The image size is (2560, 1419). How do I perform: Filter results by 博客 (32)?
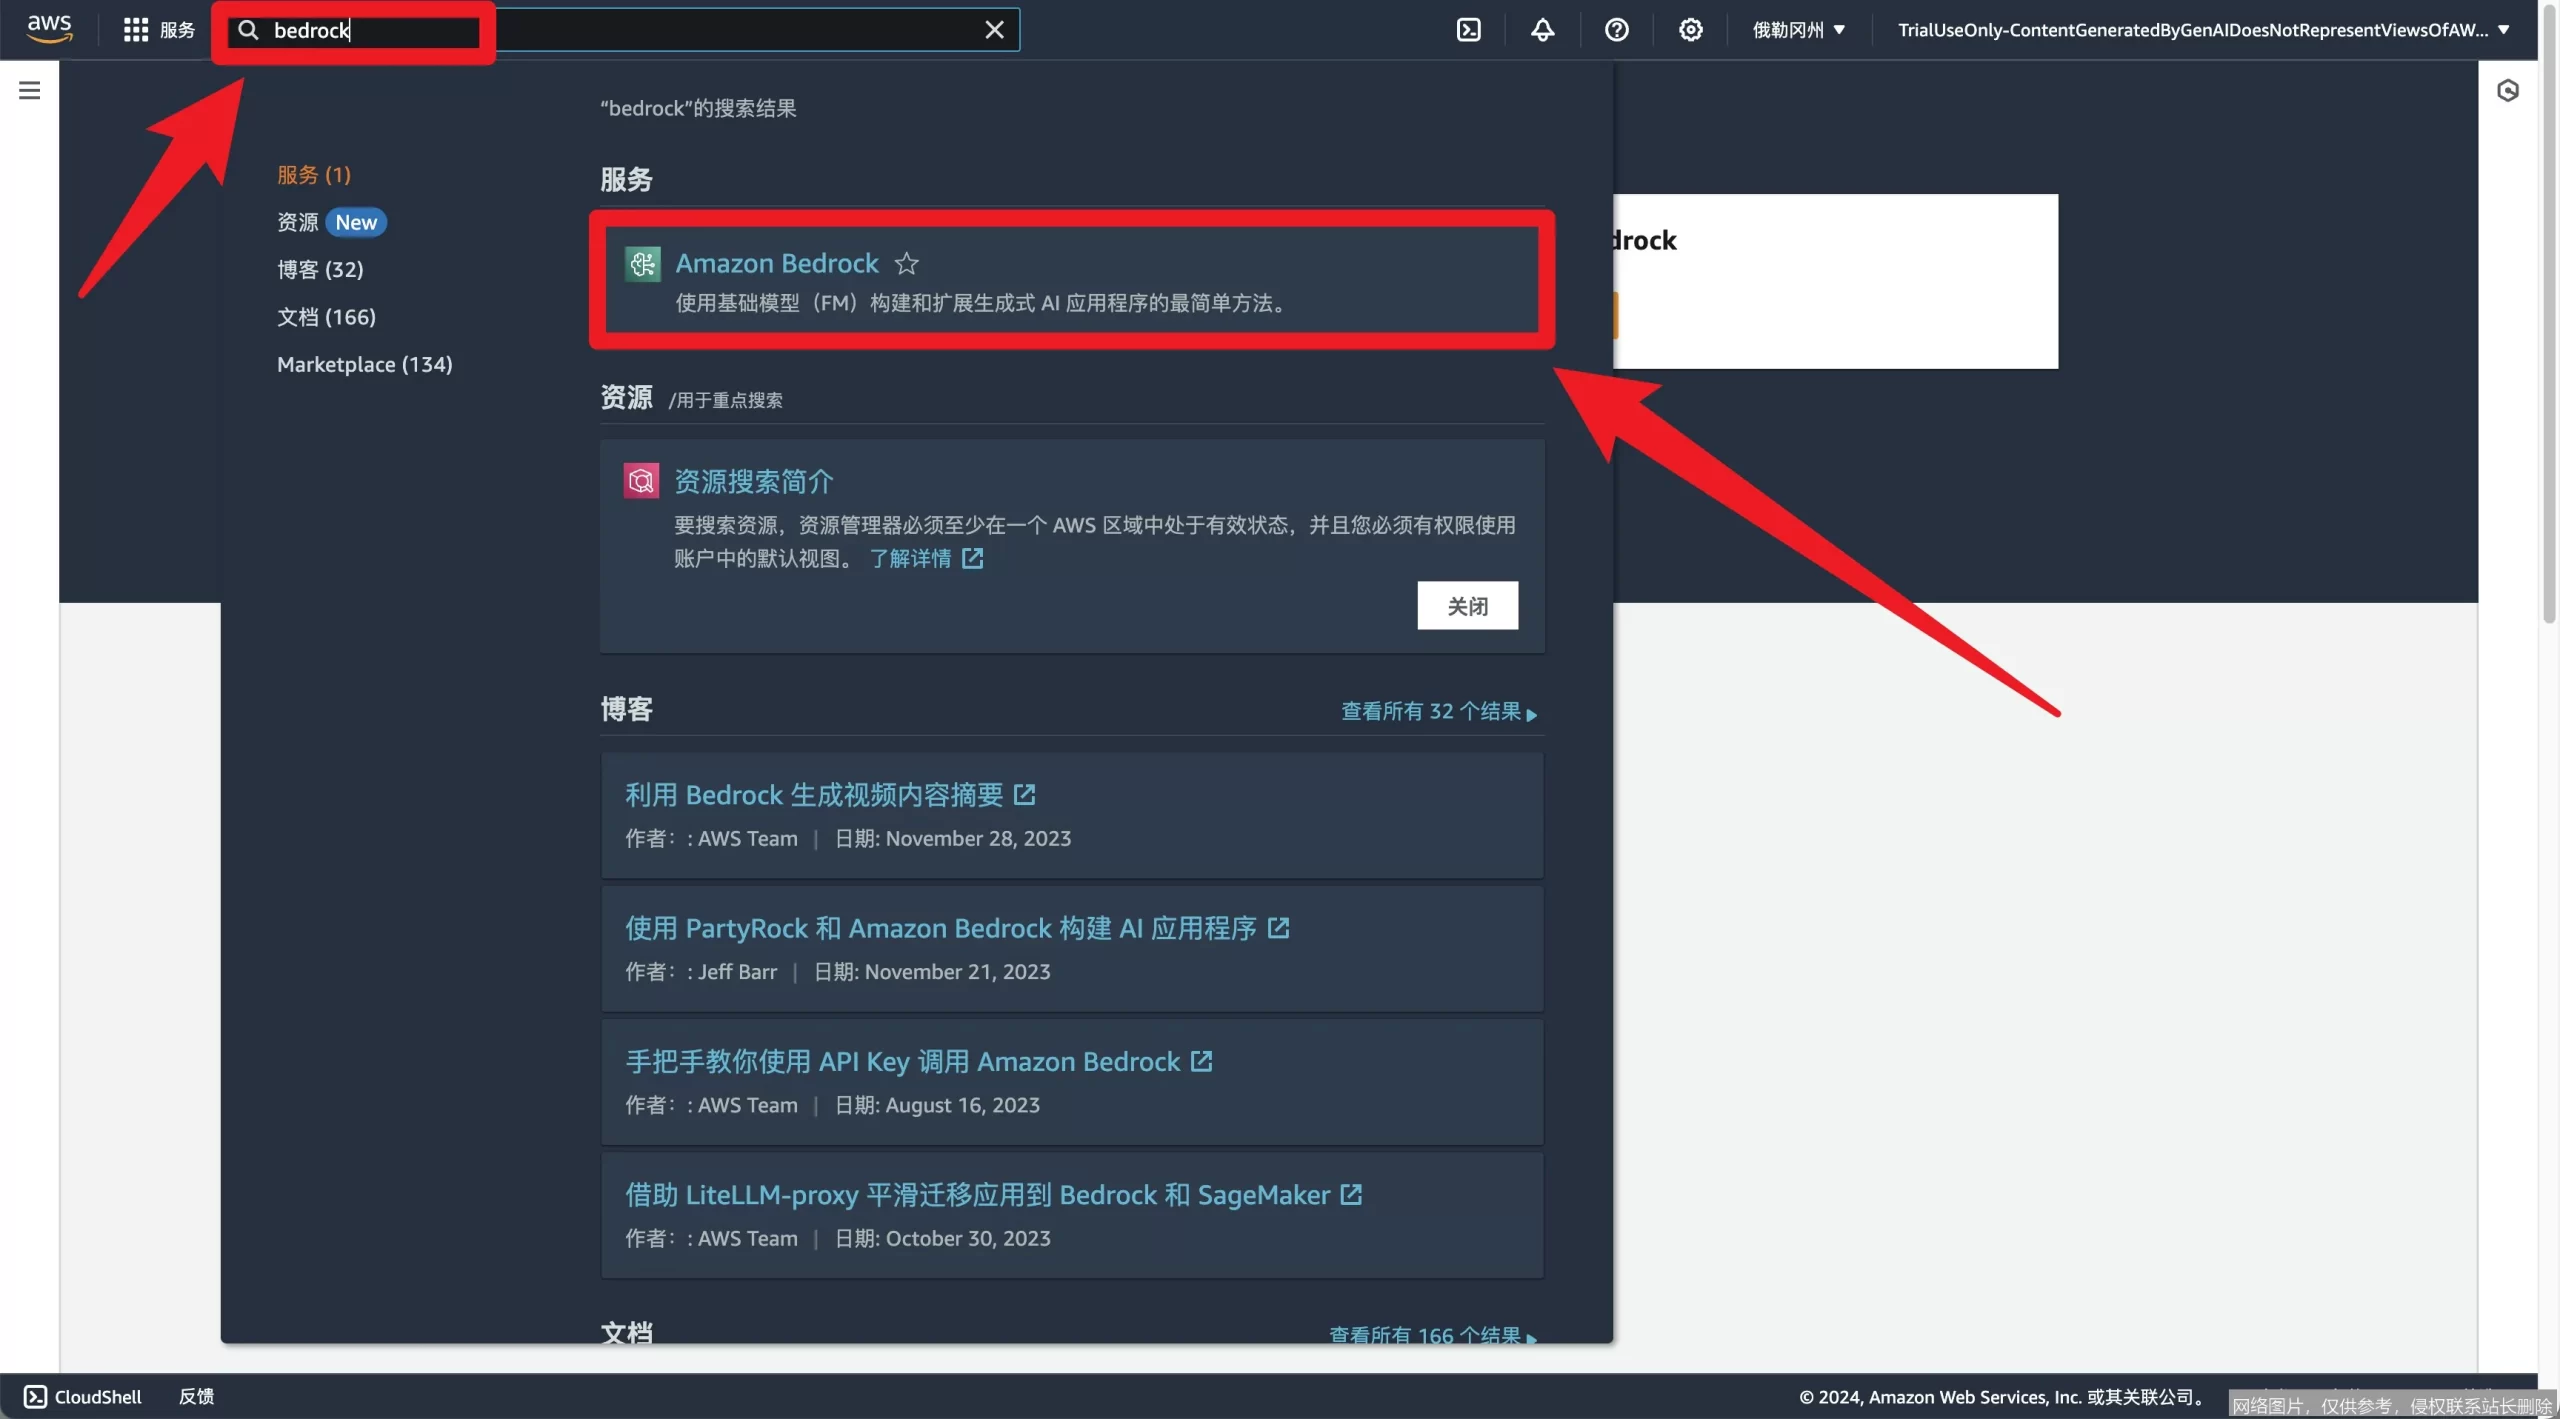click(320, 269)
